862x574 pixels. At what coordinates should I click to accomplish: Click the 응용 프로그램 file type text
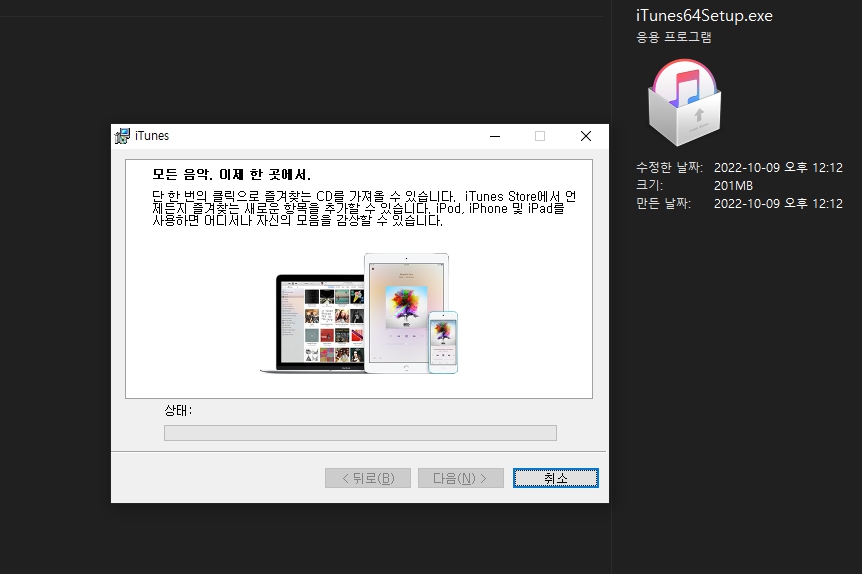[674, 37]
